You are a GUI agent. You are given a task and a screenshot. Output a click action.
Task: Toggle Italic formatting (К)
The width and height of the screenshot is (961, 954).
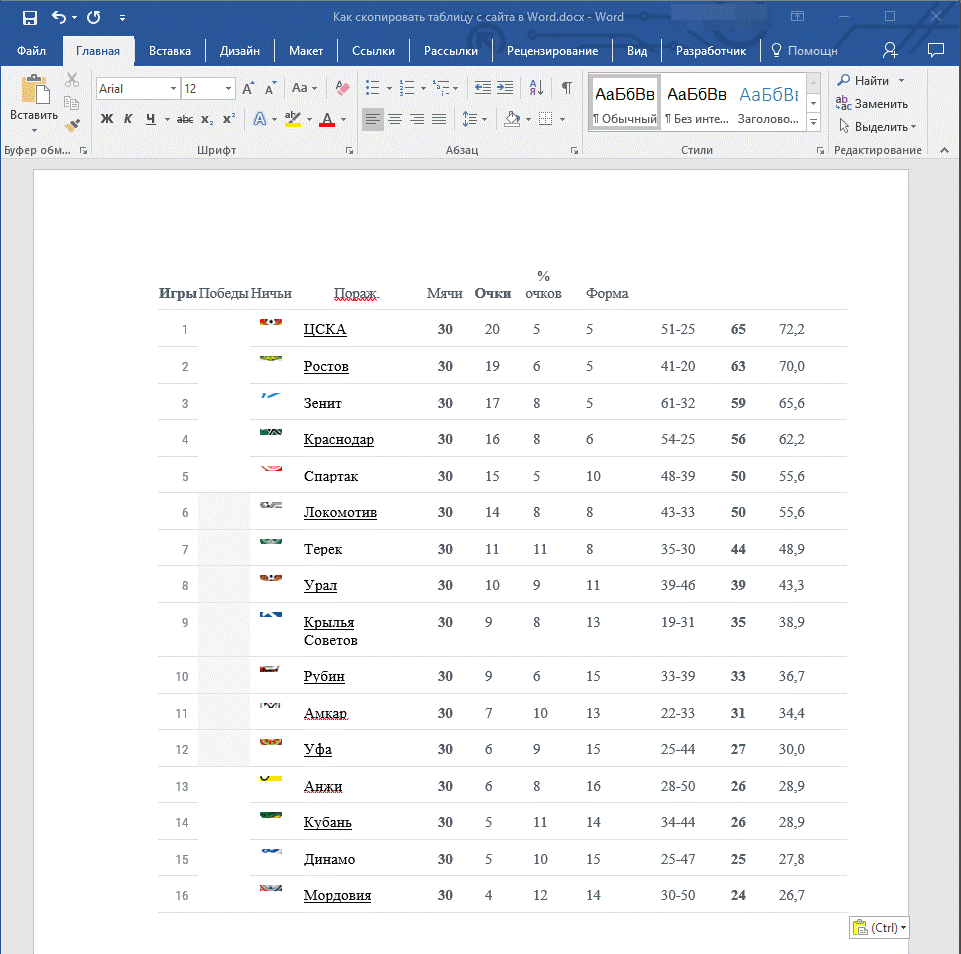[128, 119]
